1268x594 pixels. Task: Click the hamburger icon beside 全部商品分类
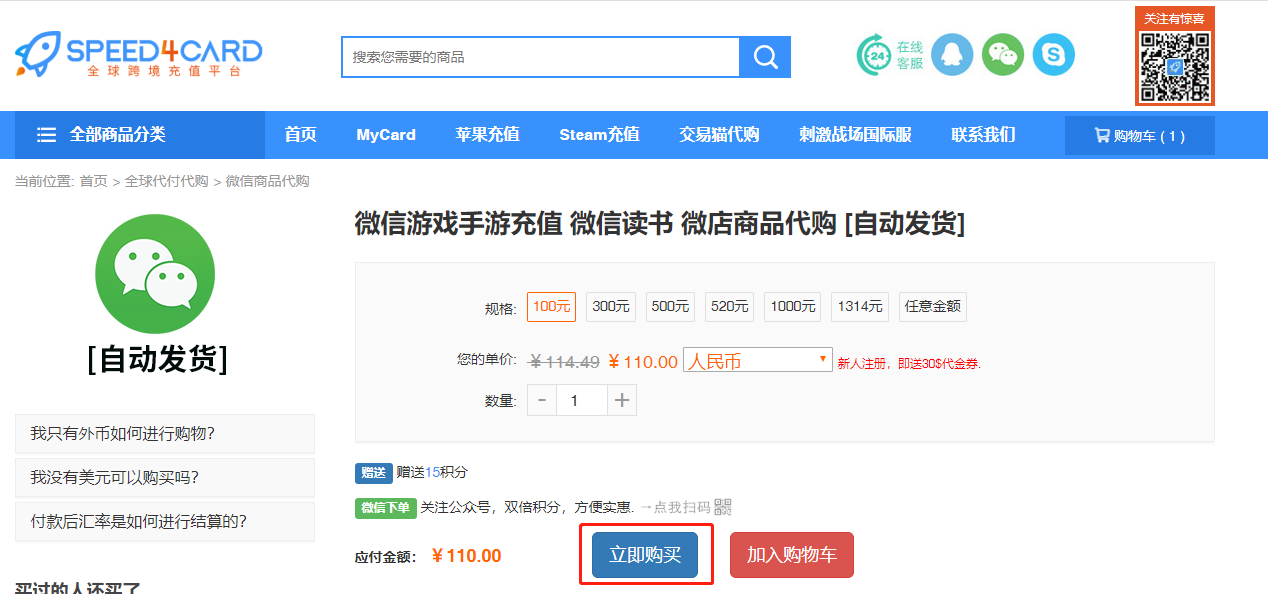(46, 135)
